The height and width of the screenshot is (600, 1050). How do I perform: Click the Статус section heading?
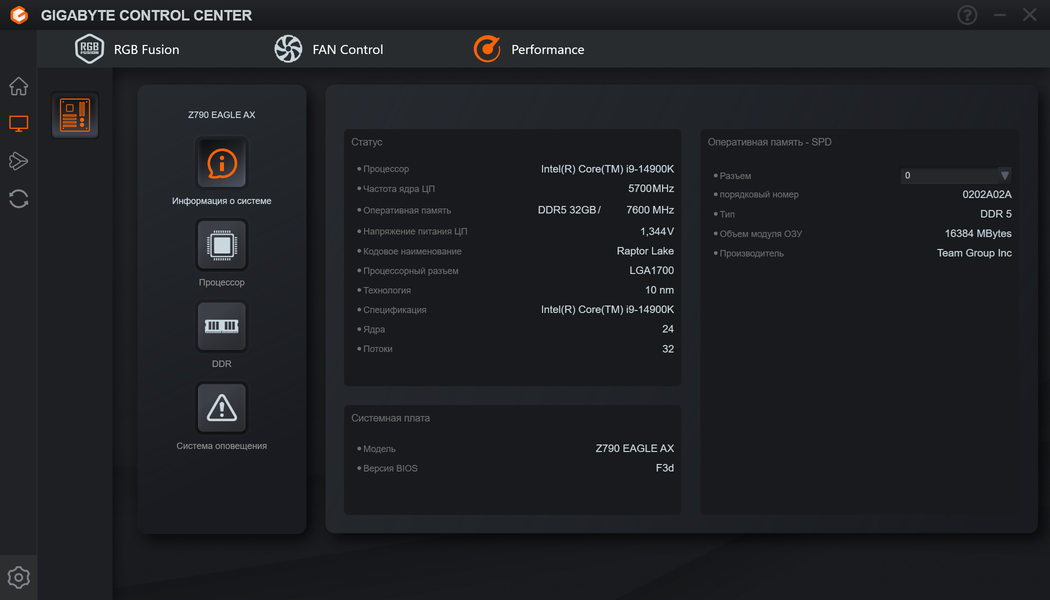367,142
